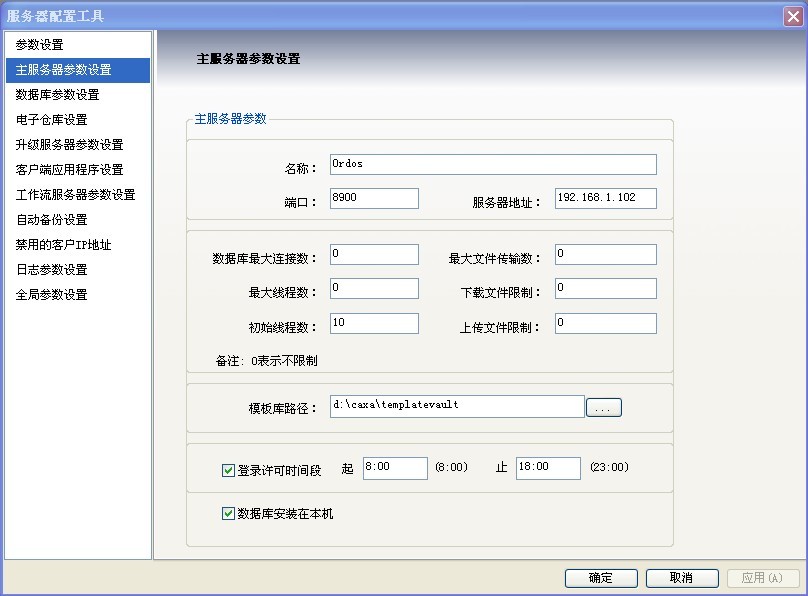Close the 服务器配置工具 window
The width and height of the screenshot is (808, 596).
click(793, 16)
